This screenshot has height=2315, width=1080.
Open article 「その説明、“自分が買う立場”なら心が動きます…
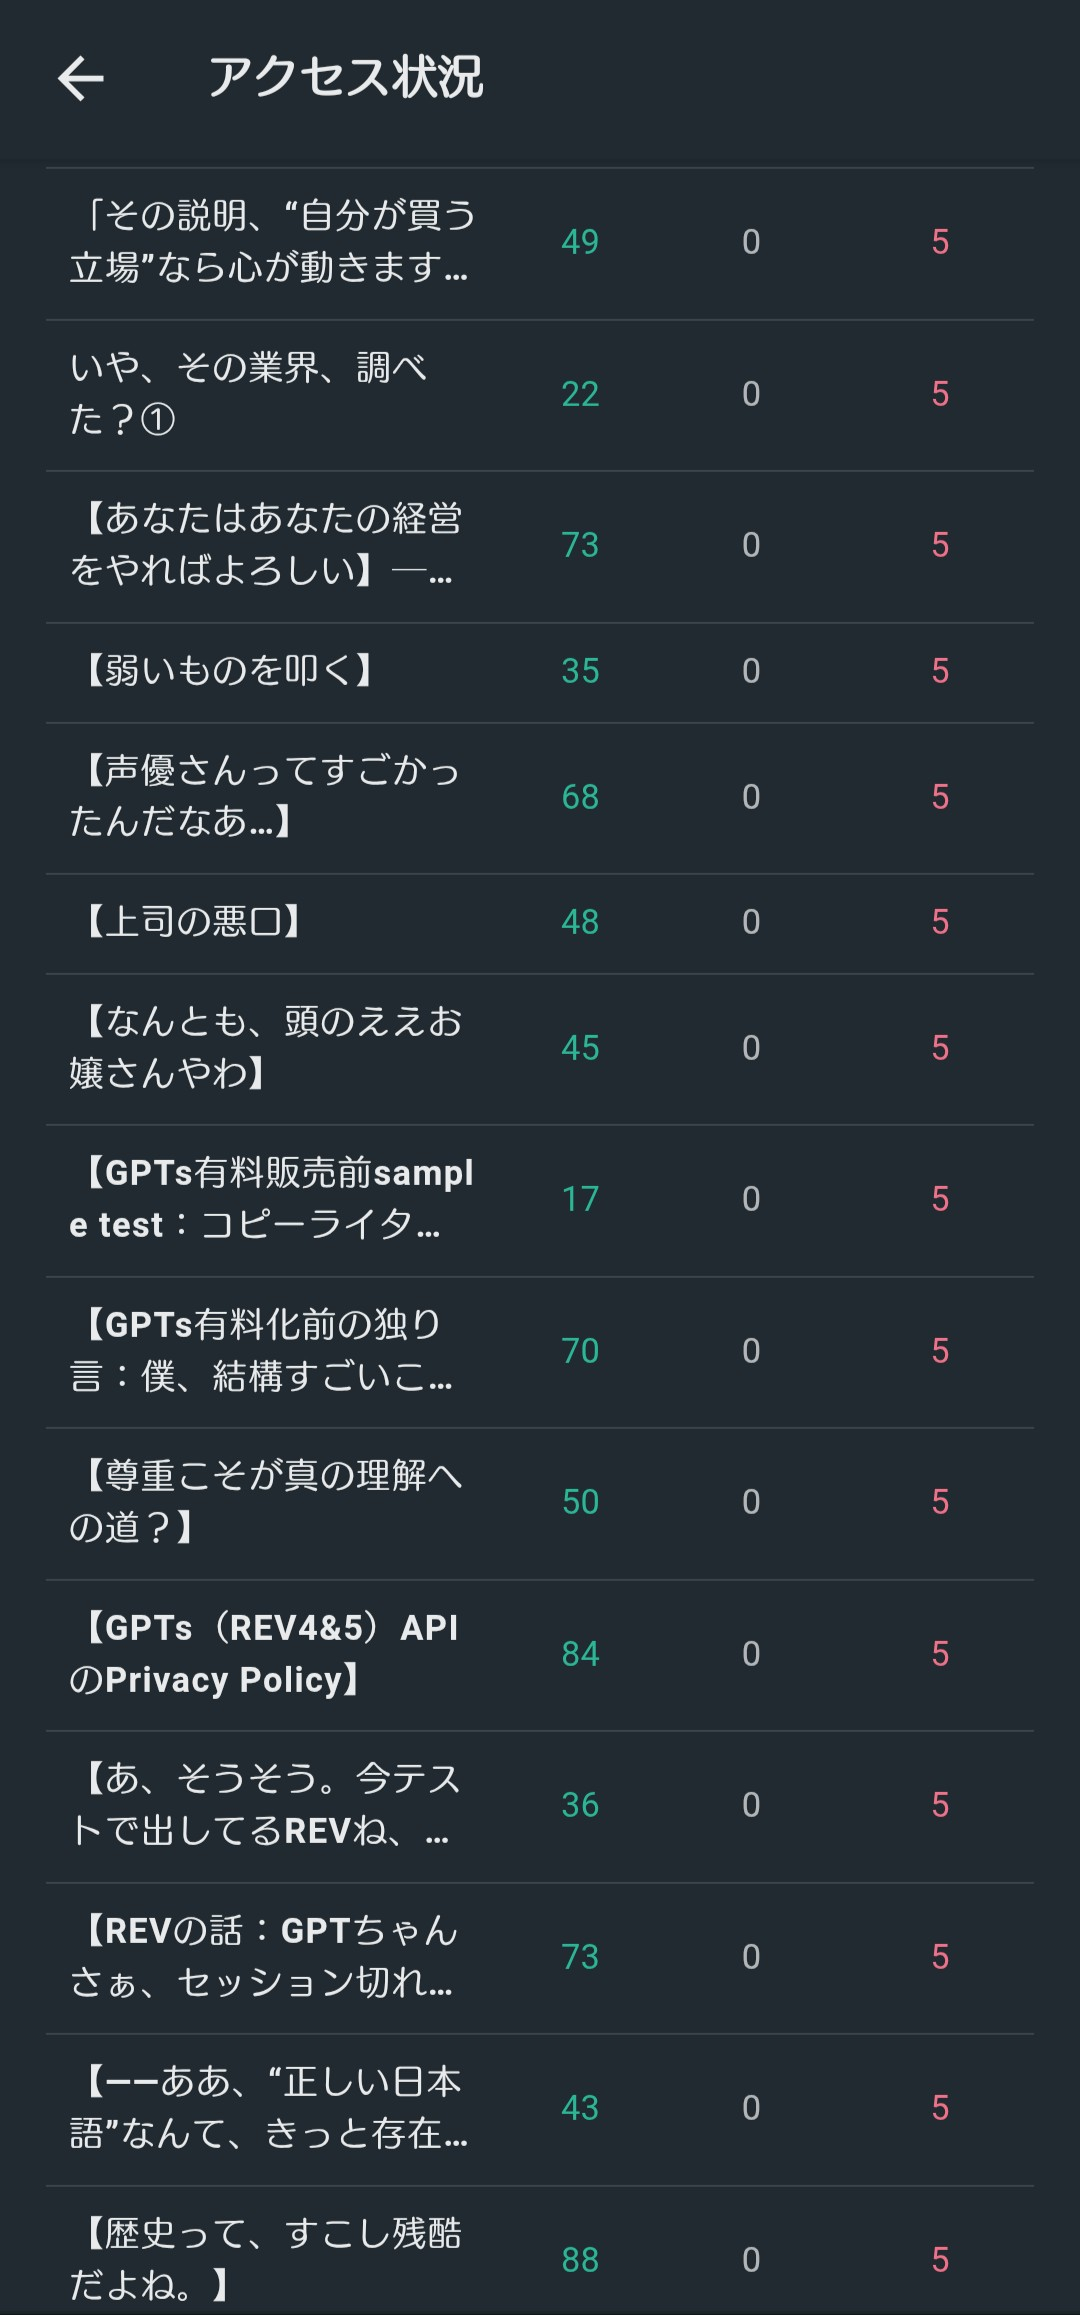coord(272,242)
